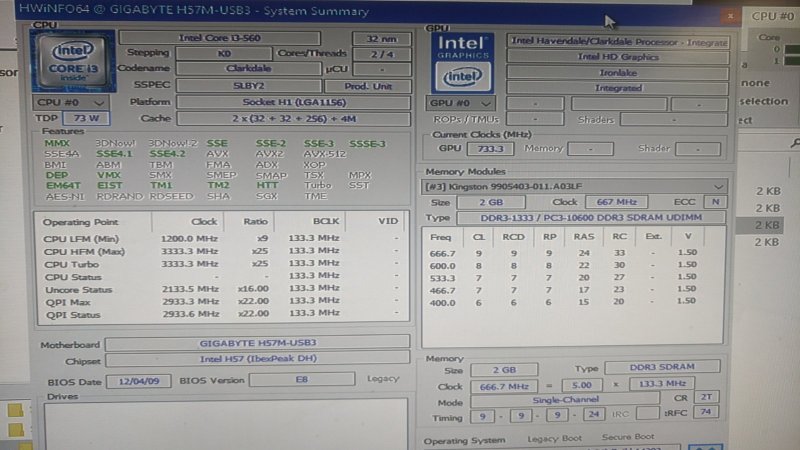Click the Socket H1 (LGA1156) platform field

pyautogui.click(x=293, y=102)
